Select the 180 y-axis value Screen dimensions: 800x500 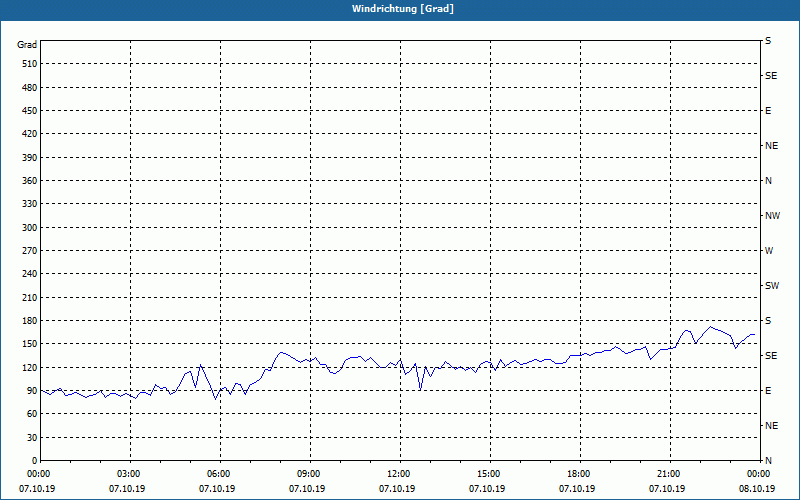pos(30,321)
